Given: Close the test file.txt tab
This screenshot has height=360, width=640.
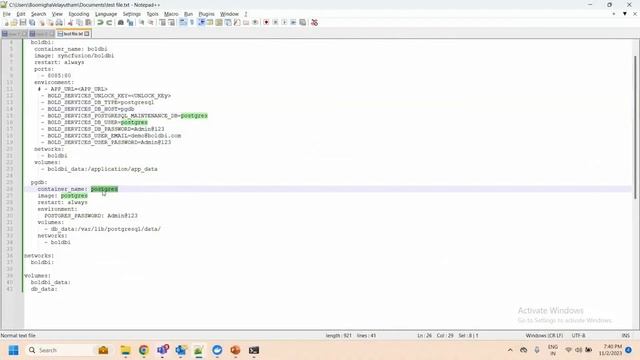Looking at the screenshot, I should point(87,34).
